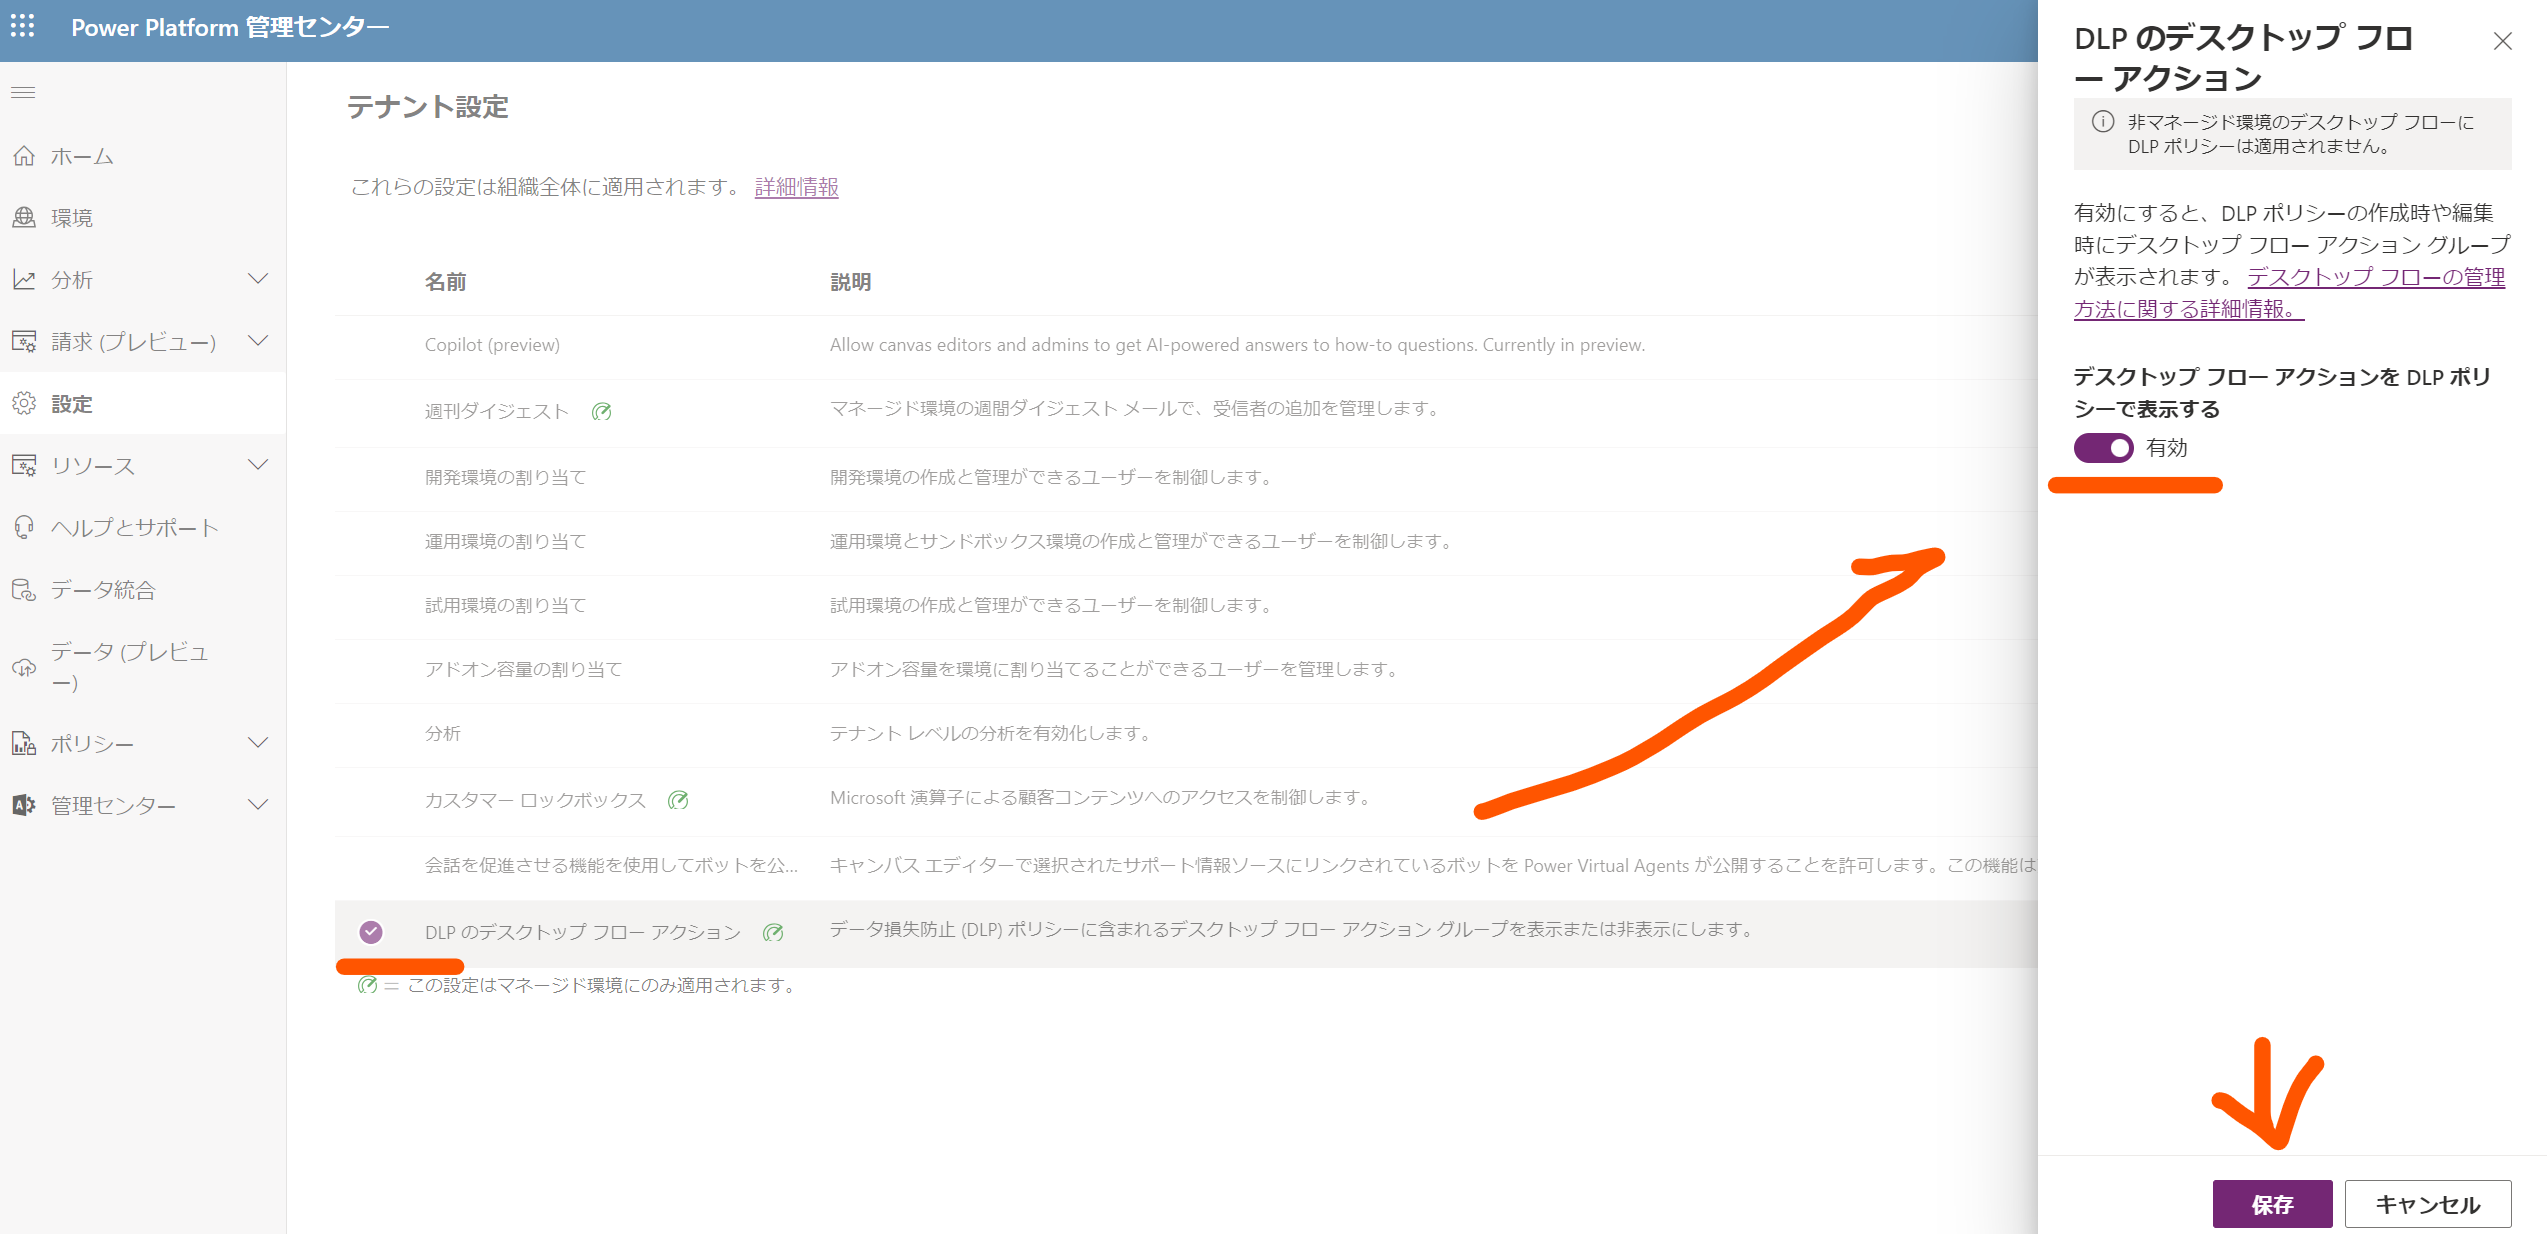Open the 詳細情報 link under テナント設定
The image size is (2547, 1234).
[795, 187]
